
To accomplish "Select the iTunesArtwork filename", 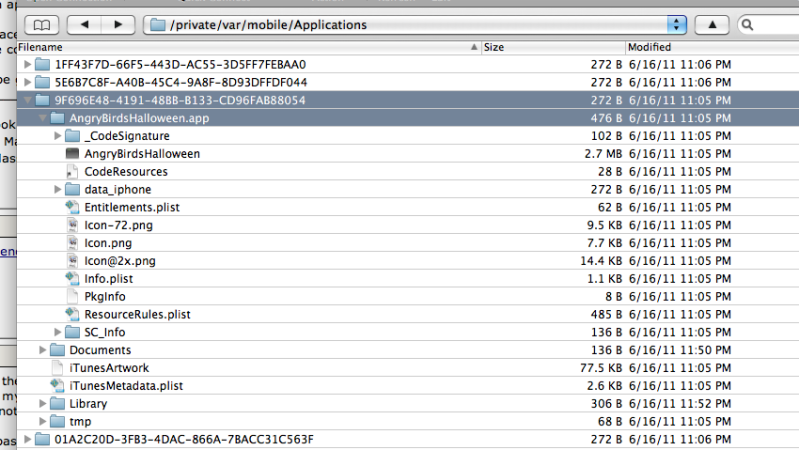I will pyautogui.click(x=109, y=367).
